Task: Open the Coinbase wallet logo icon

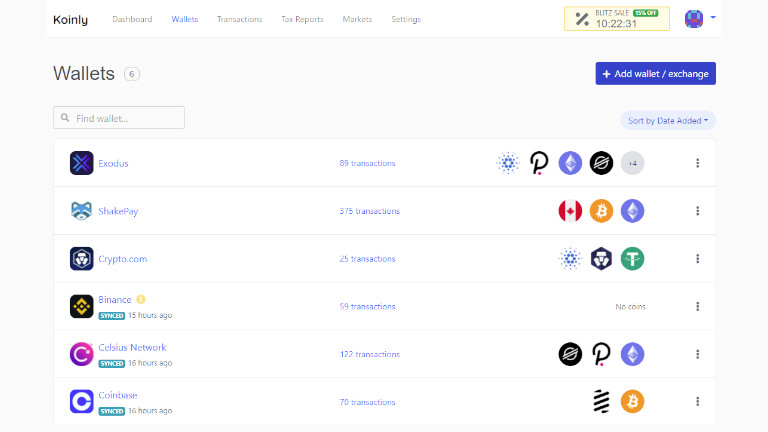Action: [81, 402]
